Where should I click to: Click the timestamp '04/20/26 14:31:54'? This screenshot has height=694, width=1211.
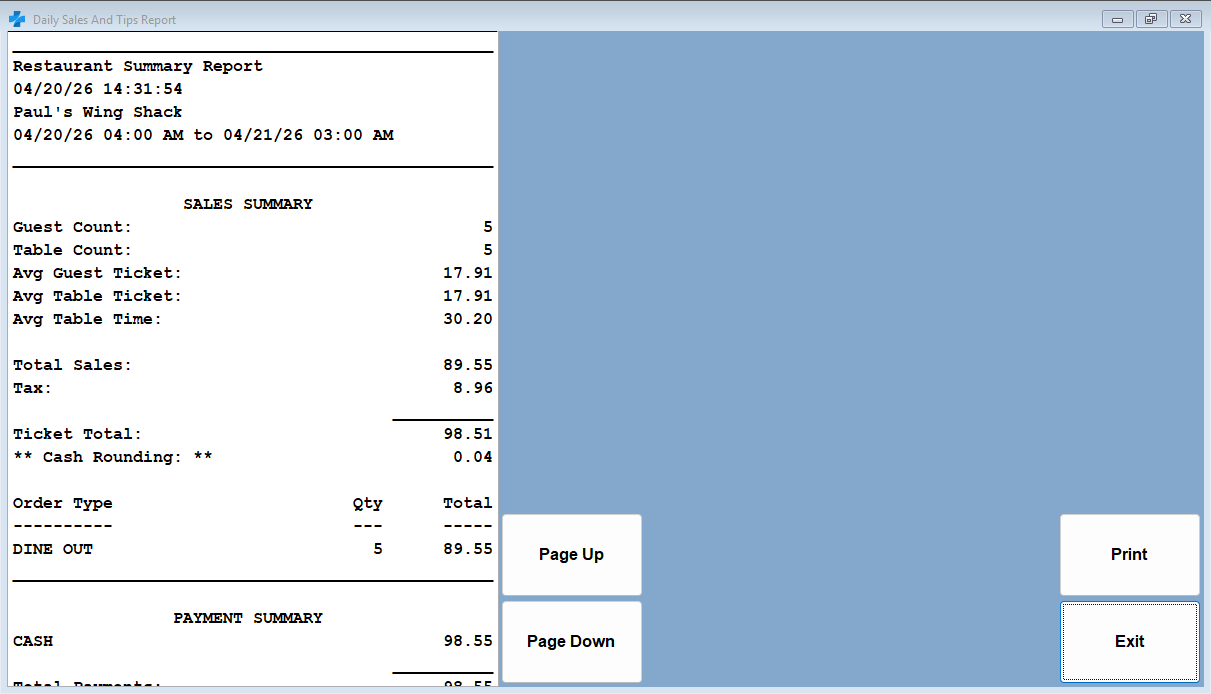tap(98, 89)
